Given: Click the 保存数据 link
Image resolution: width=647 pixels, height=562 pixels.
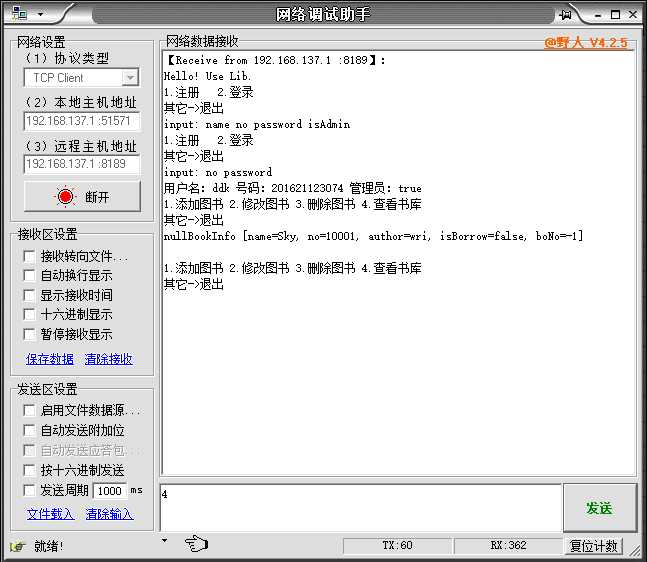Looking at the screenshot, I should (50, 359).
